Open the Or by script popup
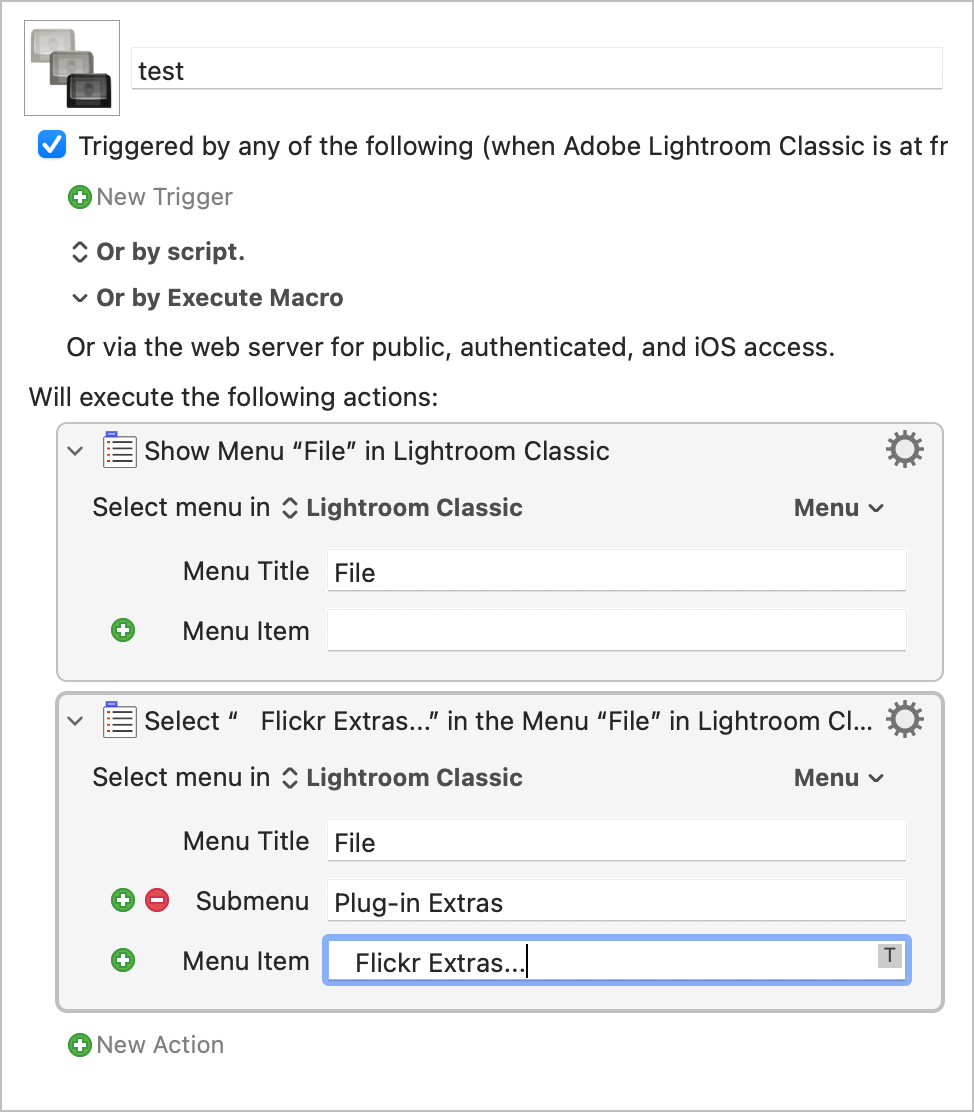The image size is (974, 1112). [x=157, y=252]
